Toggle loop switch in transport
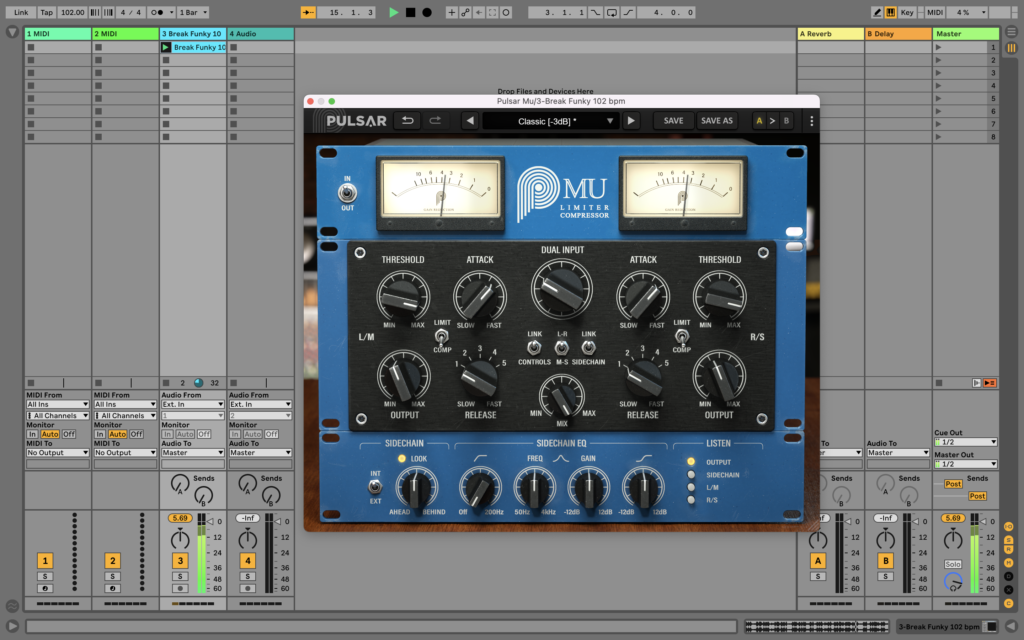 point(612,12)
